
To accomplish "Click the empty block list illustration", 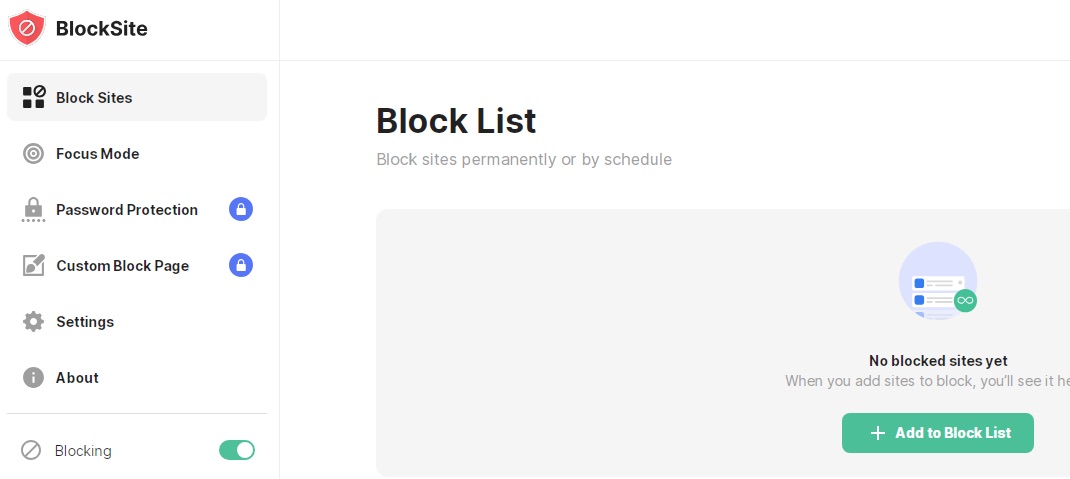I will point(938,280).
